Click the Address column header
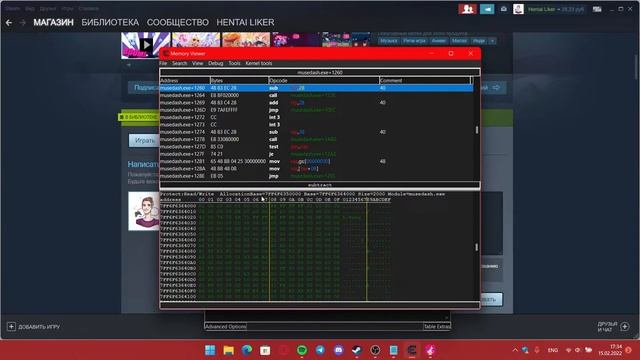Viewport: 640px width, 360px height. [x=185, y=80]
